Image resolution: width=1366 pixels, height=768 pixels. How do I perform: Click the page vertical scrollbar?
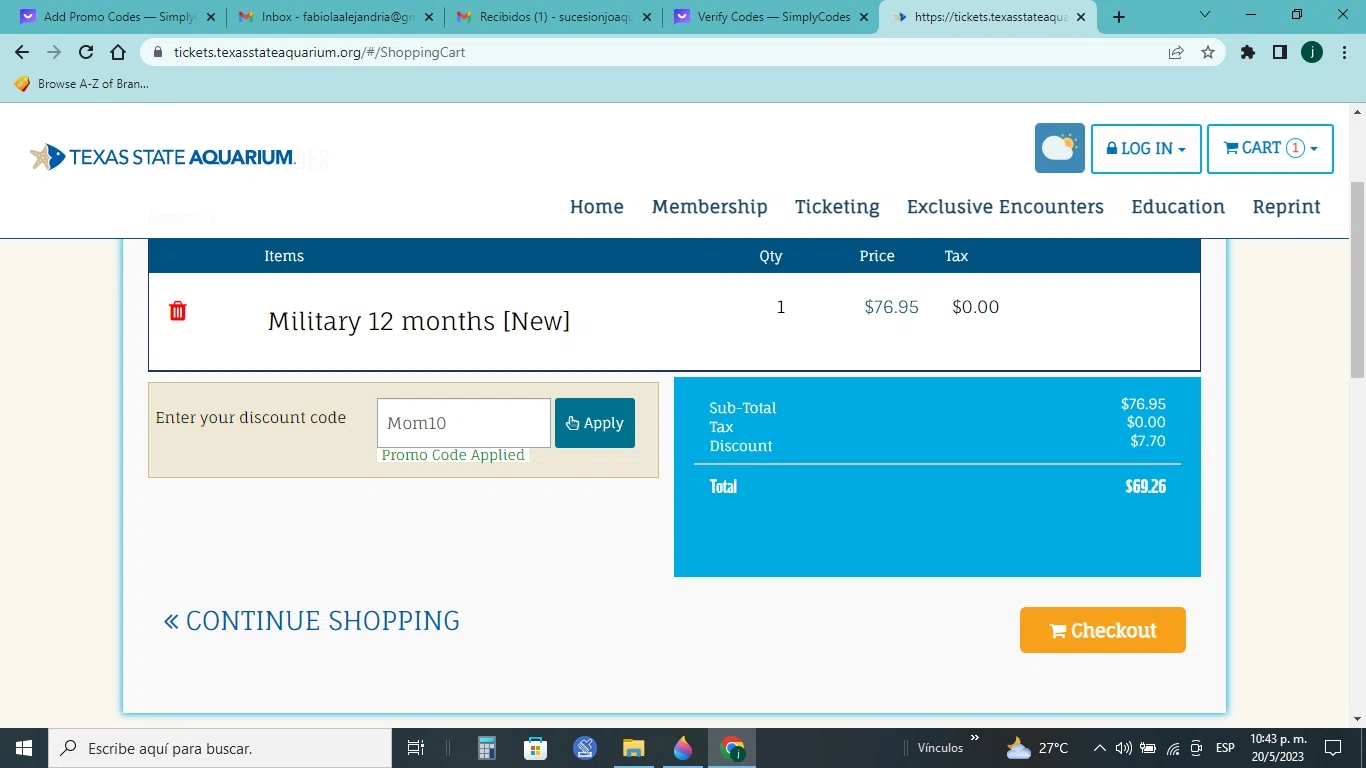1357,280
